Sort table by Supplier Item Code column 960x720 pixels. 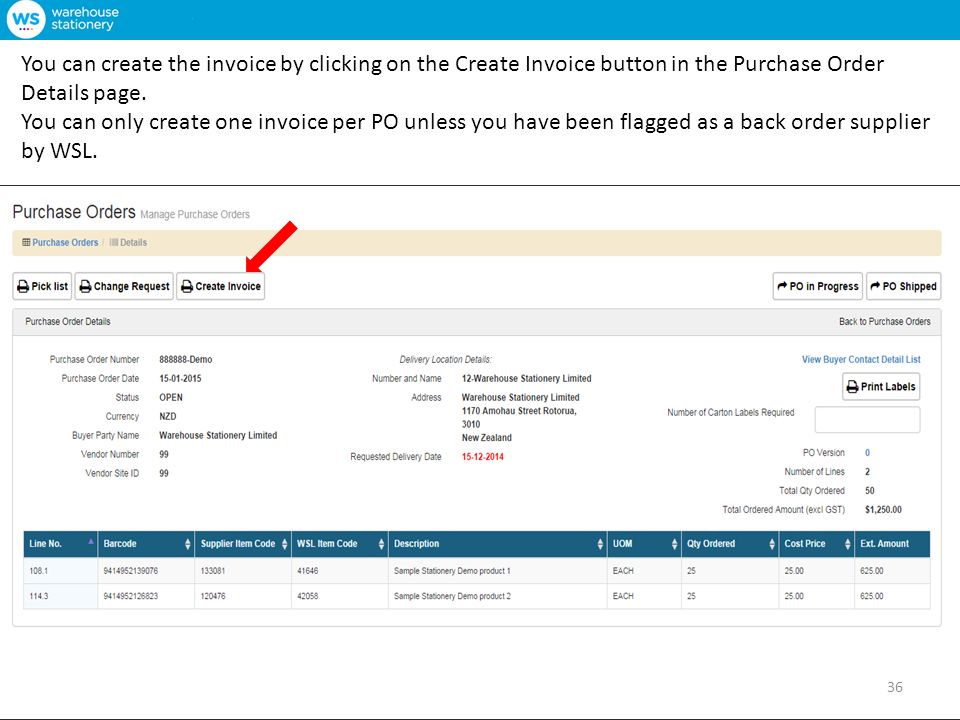click(x=243, y=544)
